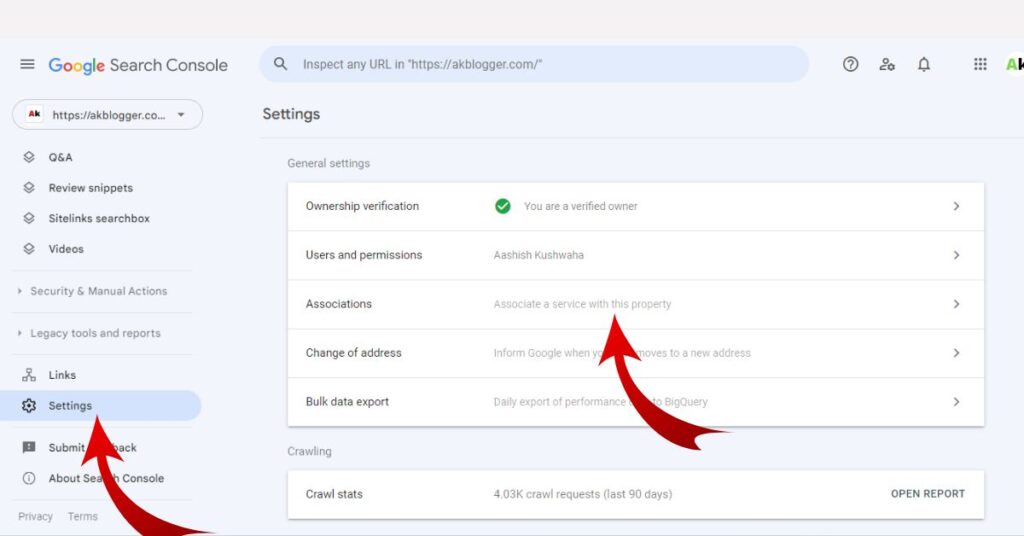Viewport: 1024px width, 536px height.
Task: Click the Submit feedback icon
Action: point(29,448)
